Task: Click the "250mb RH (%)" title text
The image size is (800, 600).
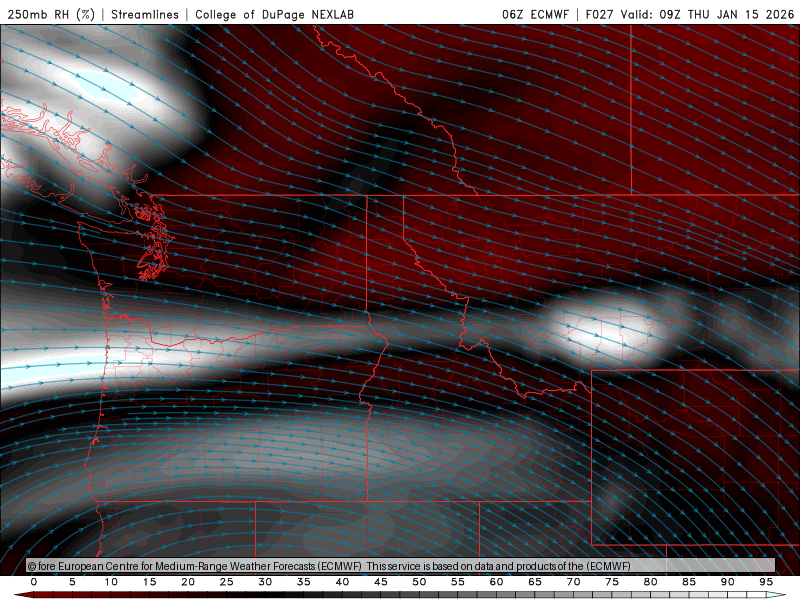Action: coord(52,14)
